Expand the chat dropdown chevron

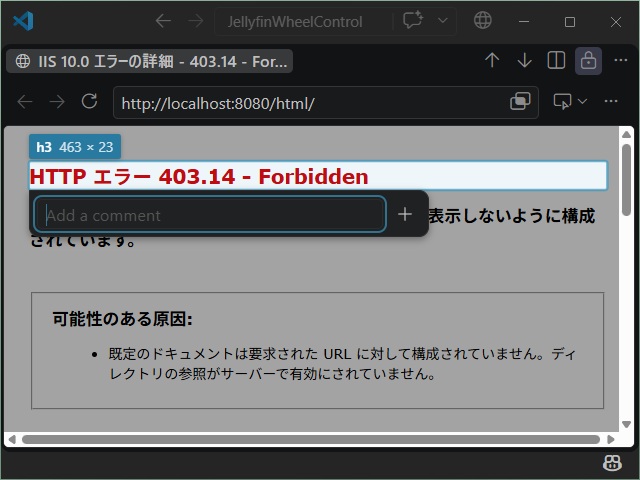(x=443, y=20)
